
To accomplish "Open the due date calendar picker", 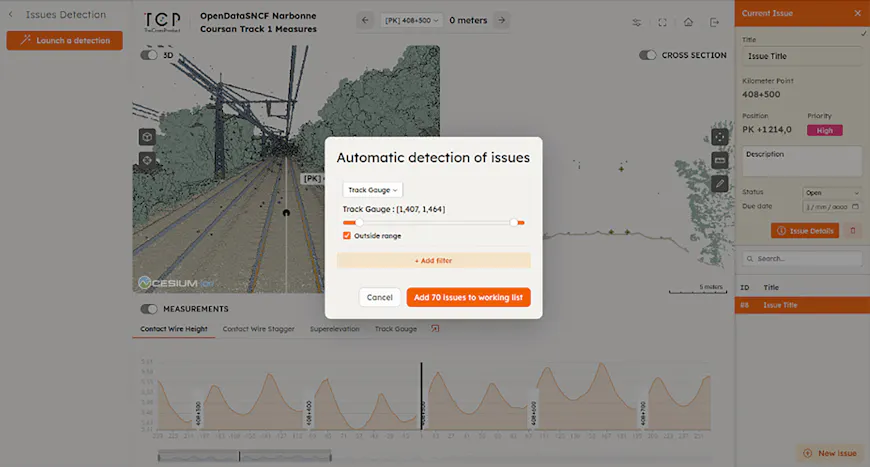I will 855,207.
